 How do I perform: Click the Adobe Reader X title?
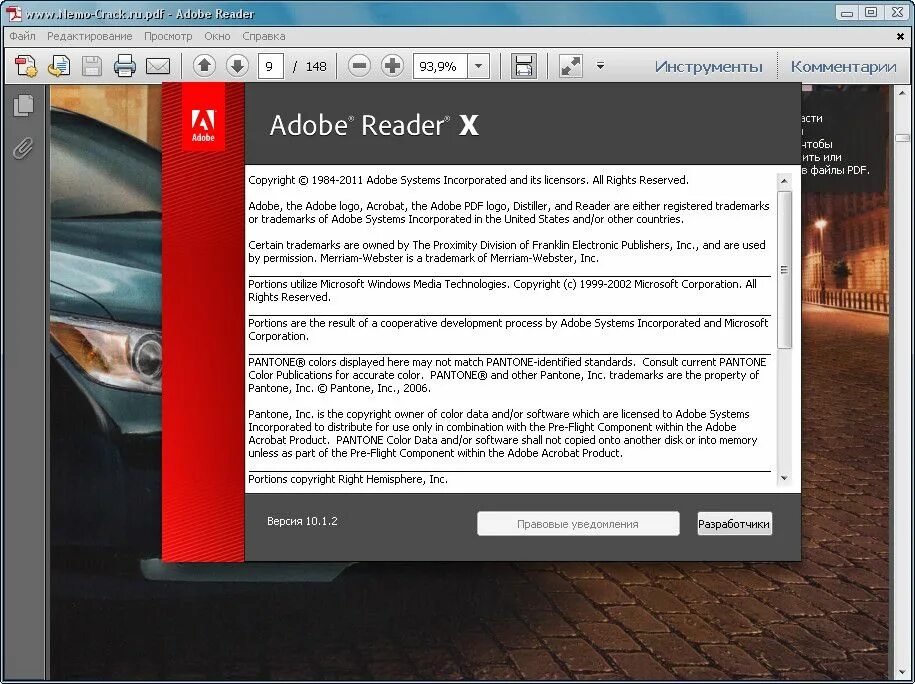click(x=374, y=125)
